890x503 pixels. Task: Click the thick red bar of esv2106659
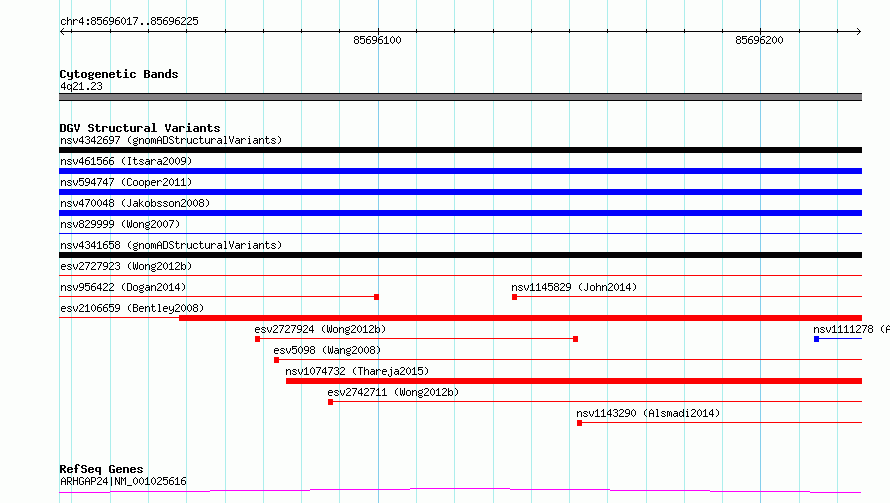click(520, 318)
